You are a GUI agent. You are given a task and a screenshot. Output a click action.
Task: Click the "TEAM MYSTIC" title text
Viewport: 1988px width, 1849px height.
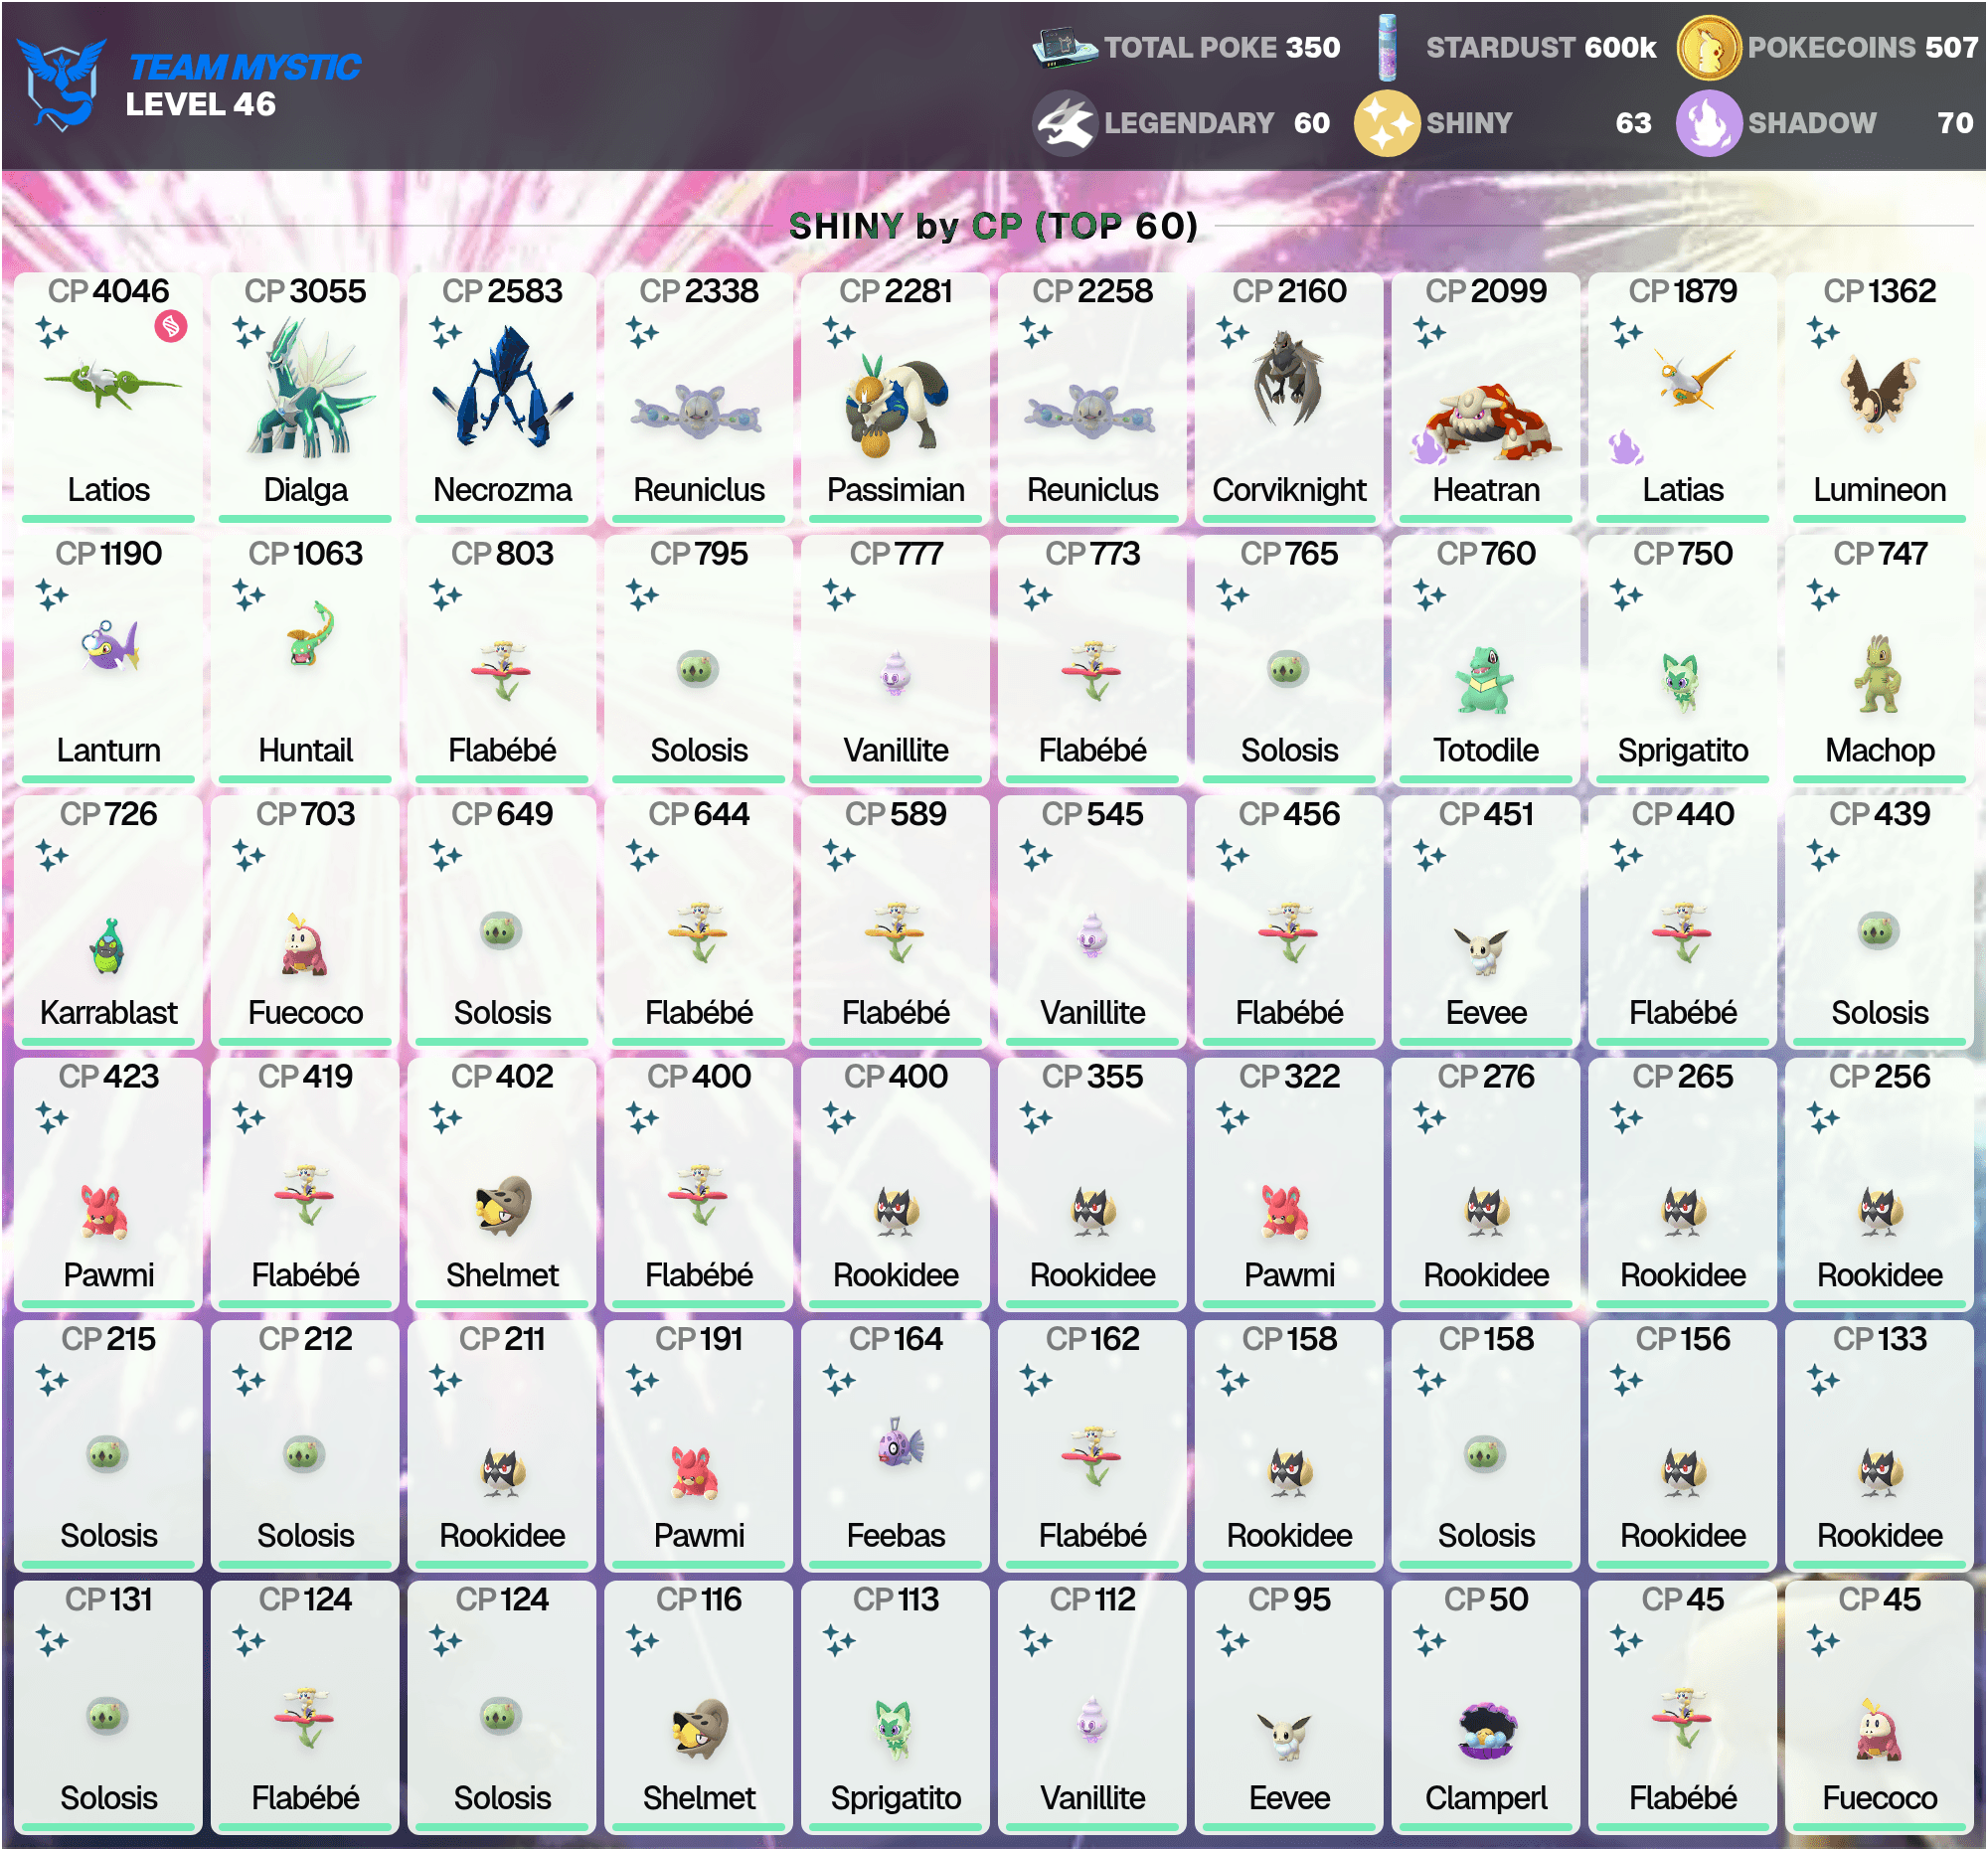[245, 67]
